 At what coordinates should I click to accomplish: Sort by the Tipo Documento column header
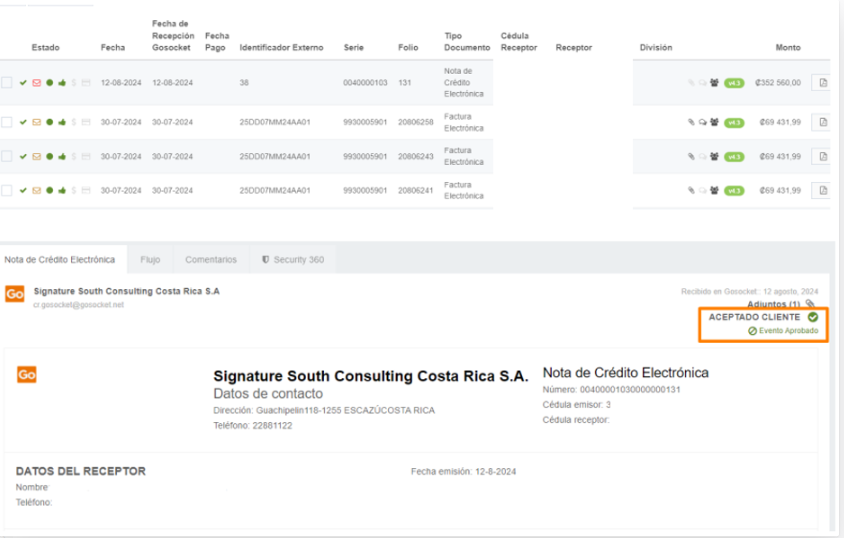coord(467,41)
